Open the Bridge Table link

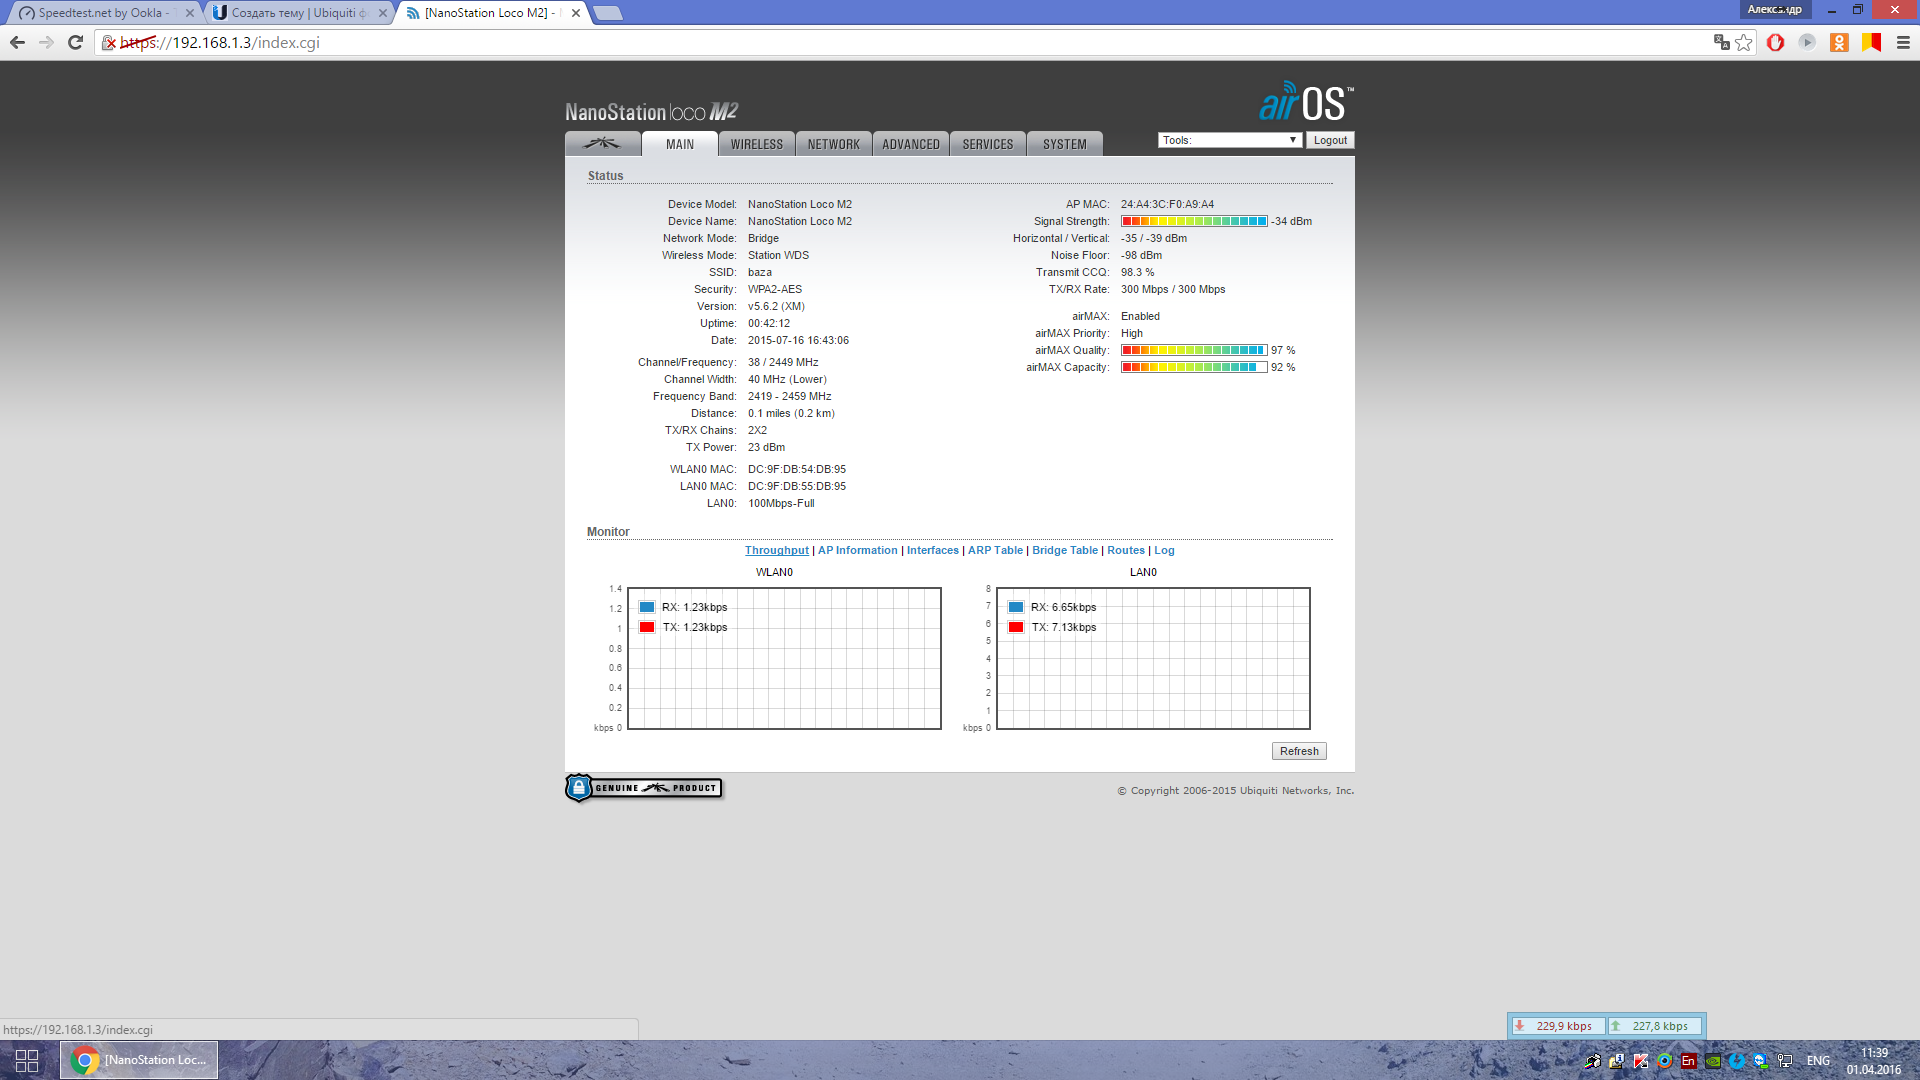pyautogui.click(x=1065, y=550)
